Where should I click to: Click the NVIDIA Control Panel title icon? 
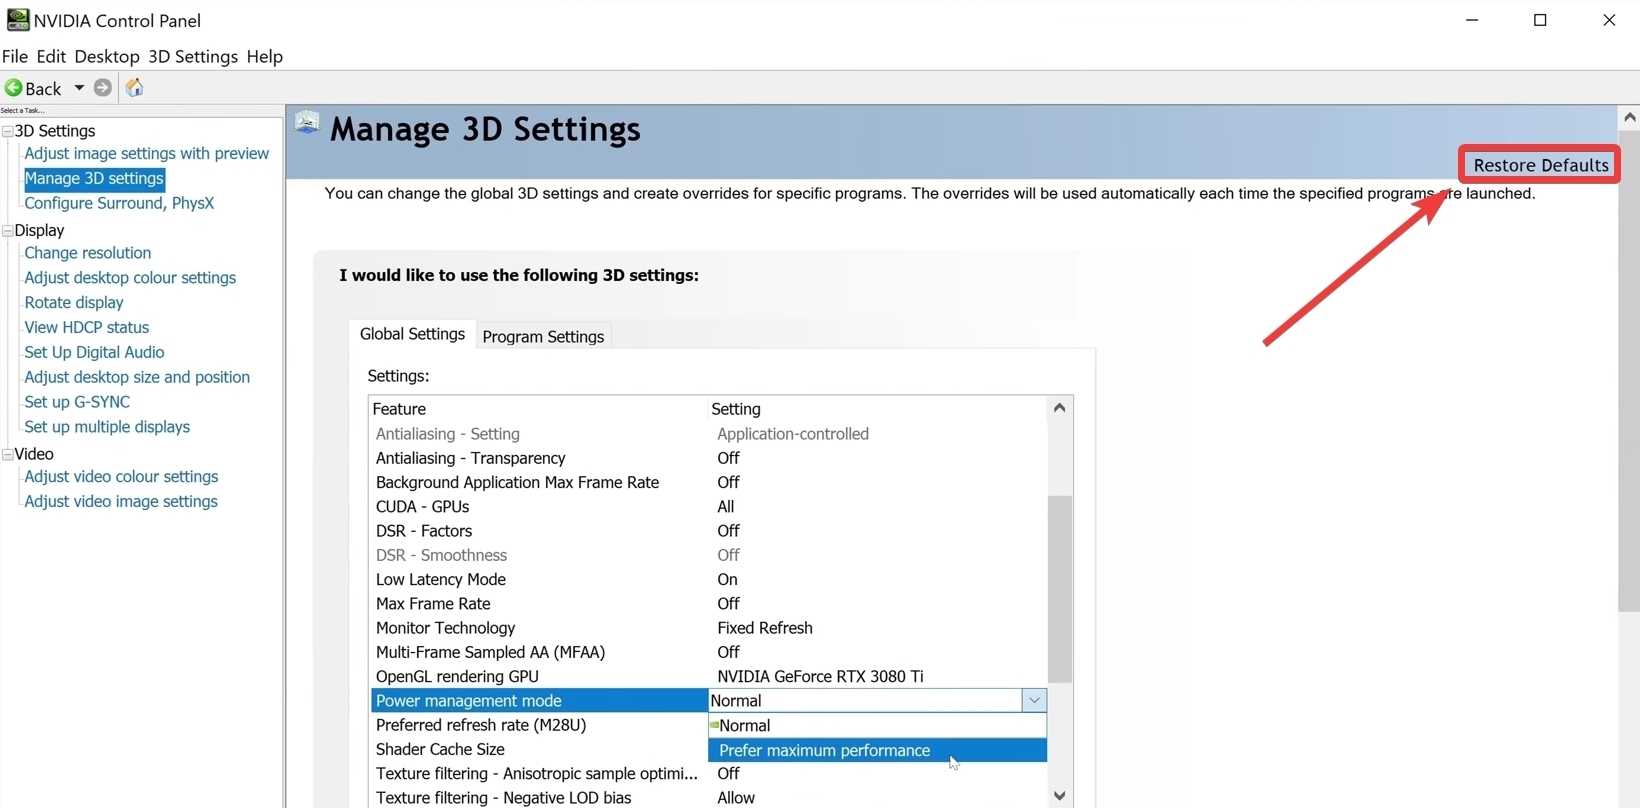point(17,20)
